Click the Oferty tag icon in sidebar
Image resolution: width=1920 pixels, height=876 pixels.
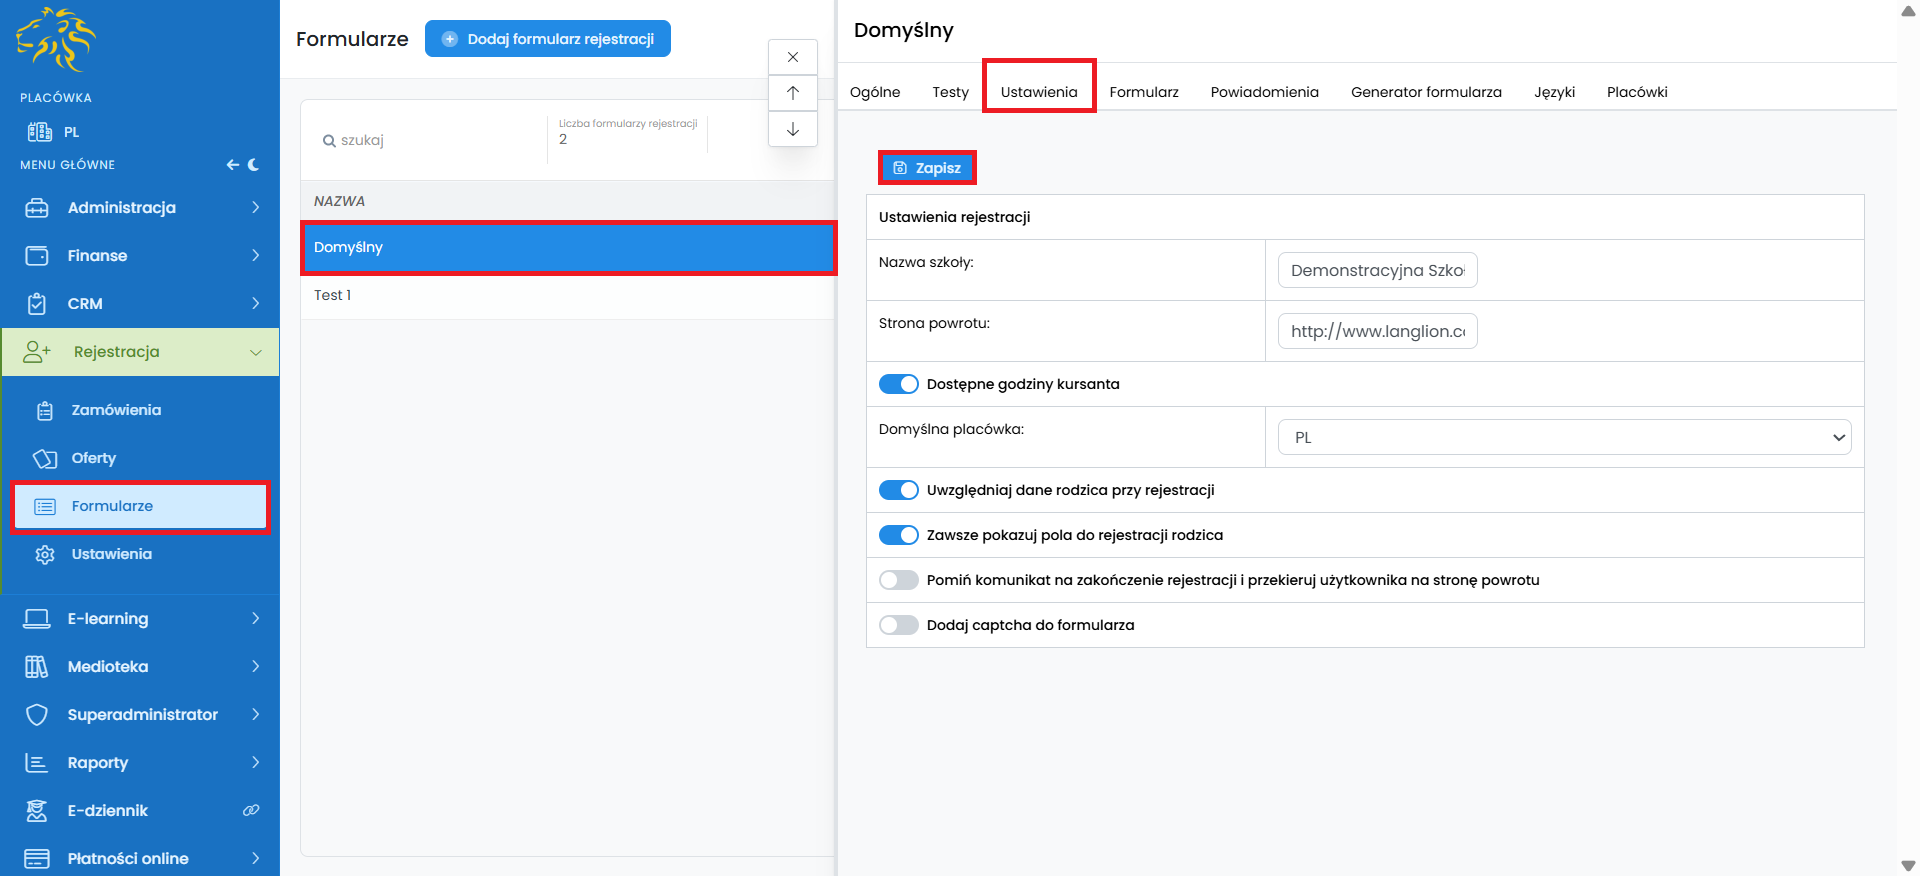click(x=45, y=458)
